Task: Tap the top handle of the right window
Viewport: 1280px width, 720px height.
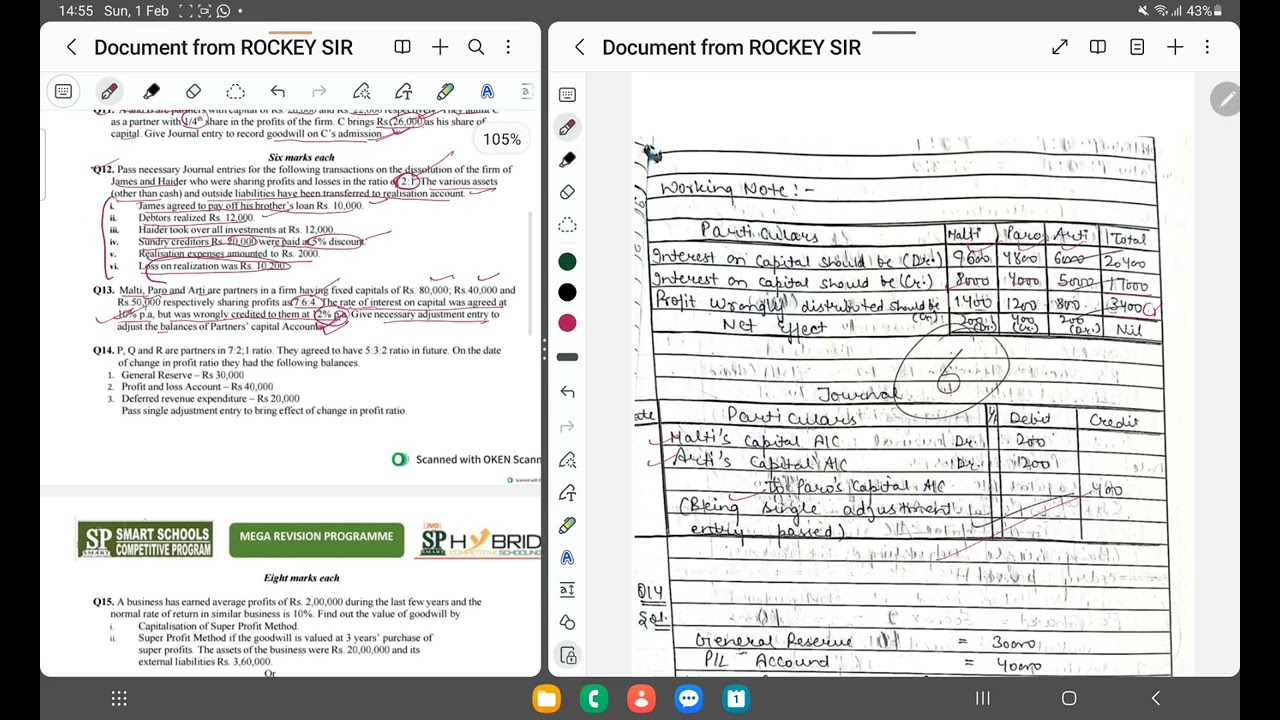Action: (893, 31)
